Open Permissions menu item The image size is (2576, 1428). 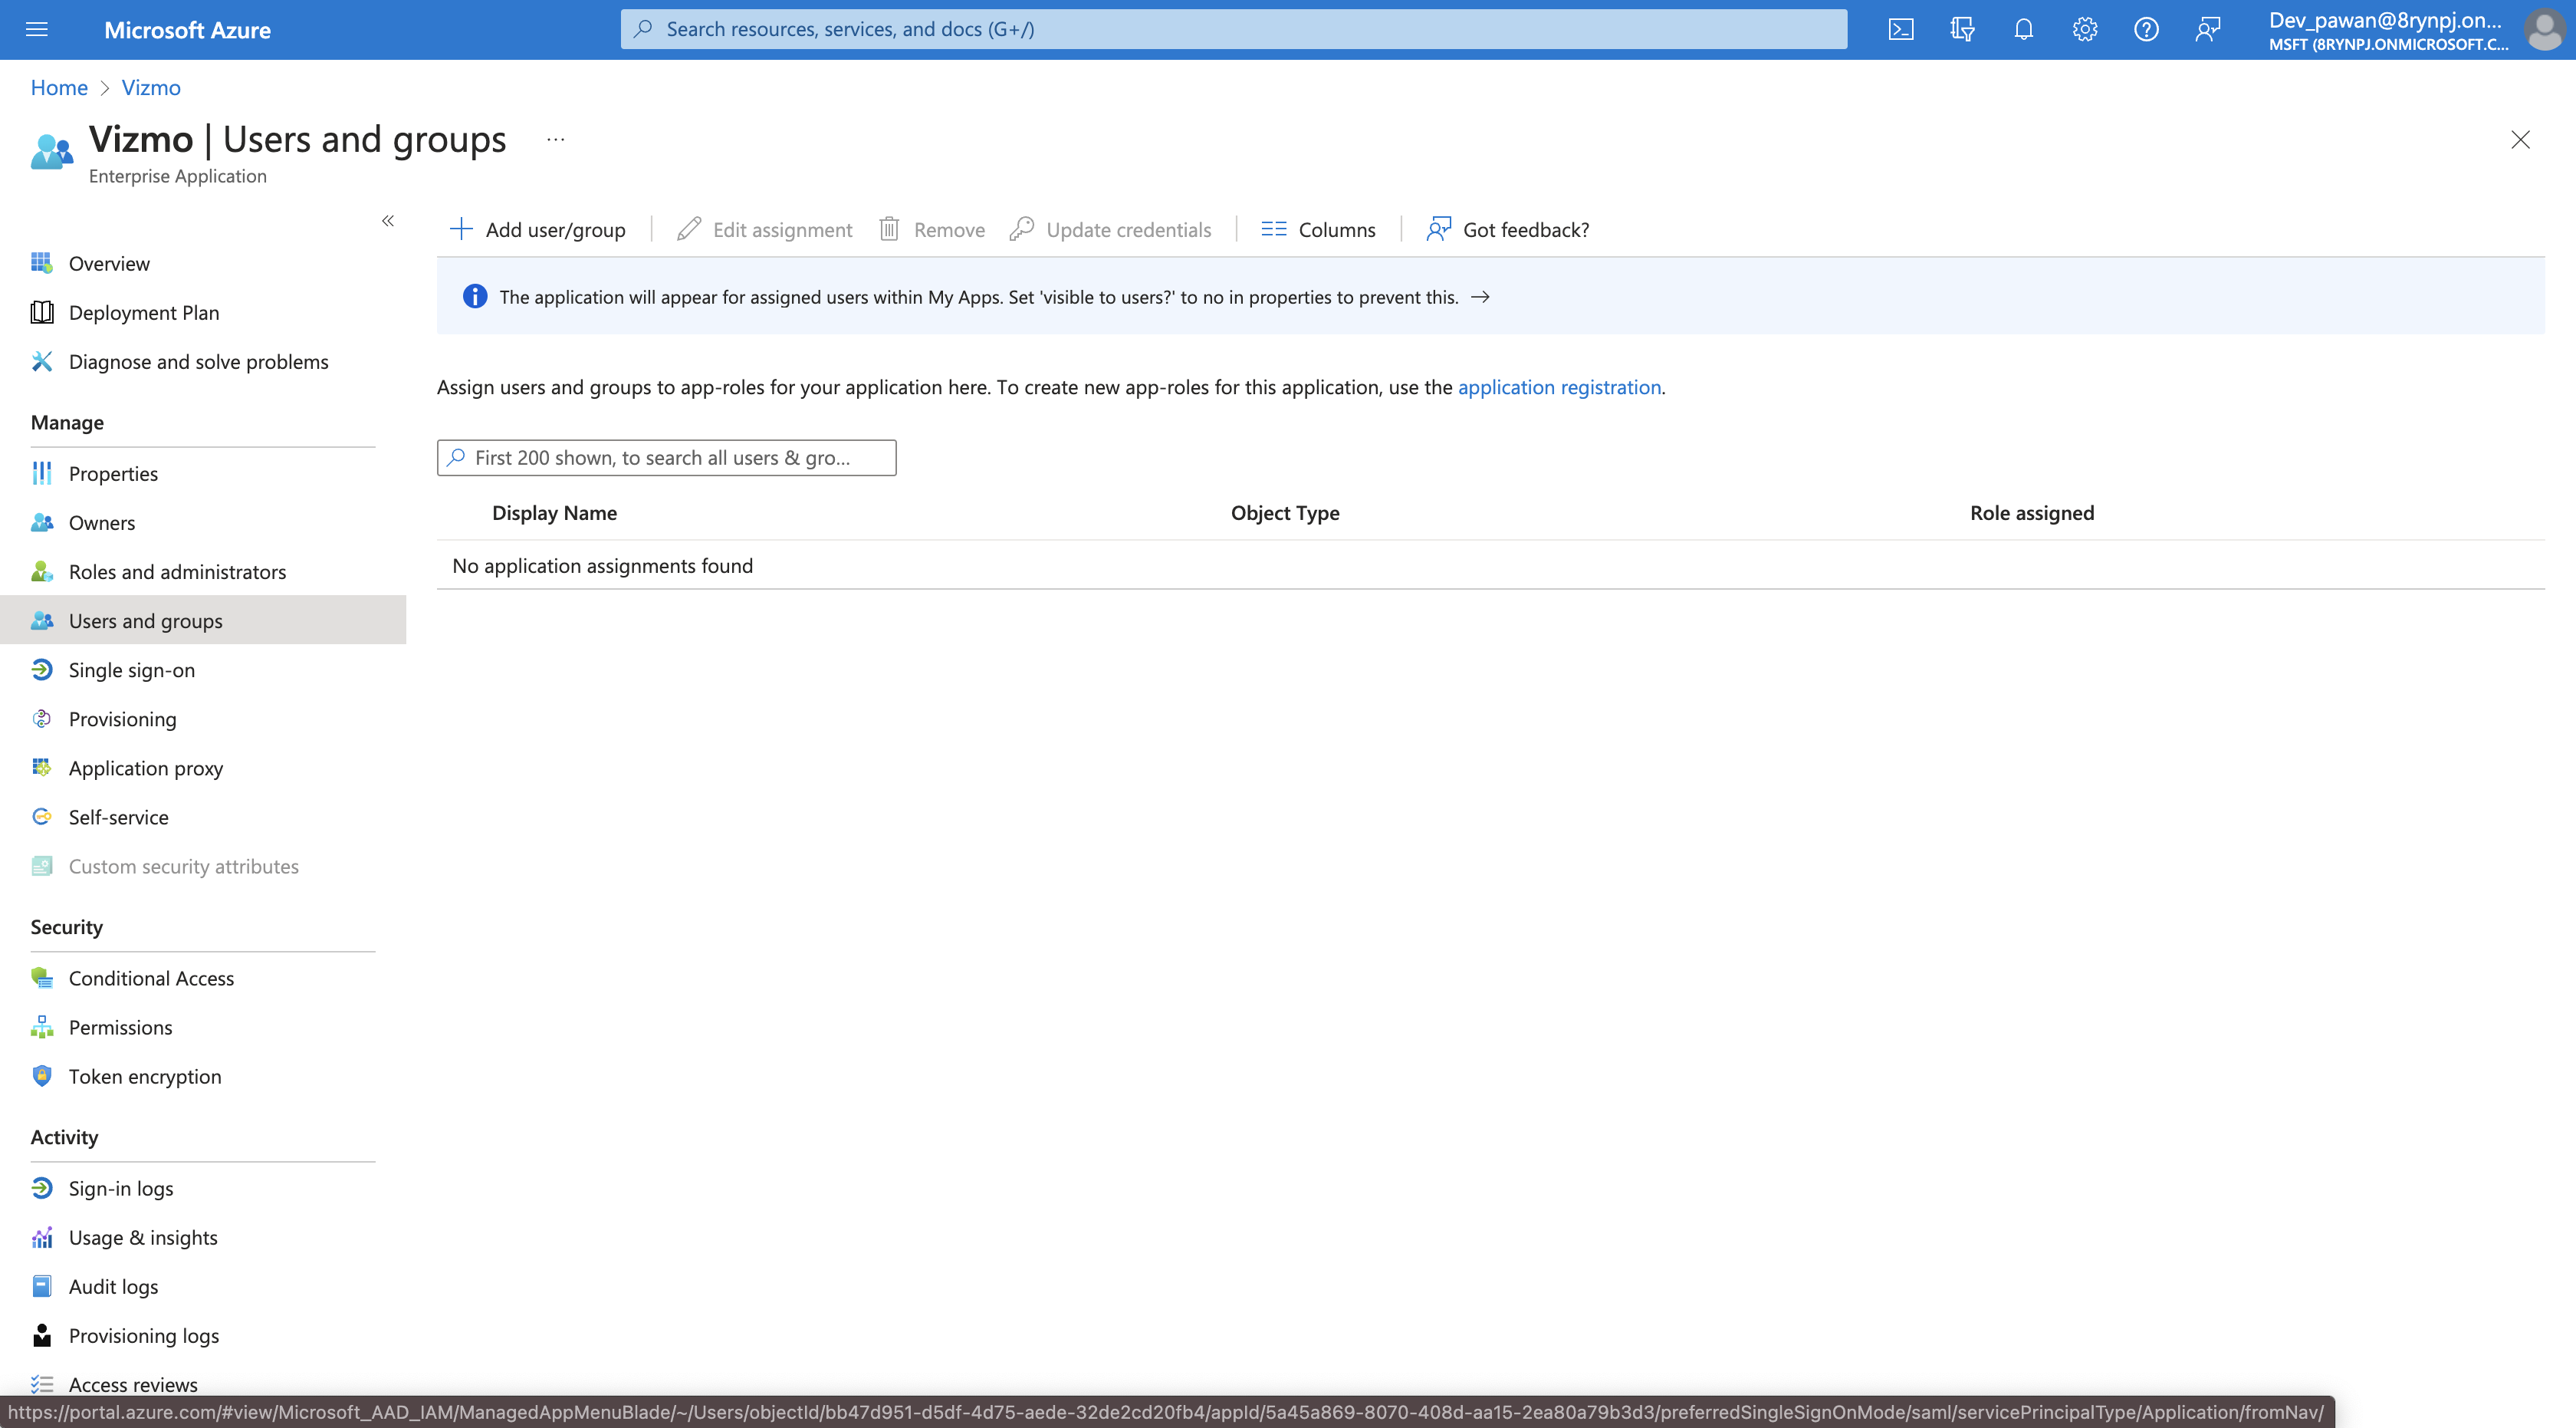[203, 1027]
